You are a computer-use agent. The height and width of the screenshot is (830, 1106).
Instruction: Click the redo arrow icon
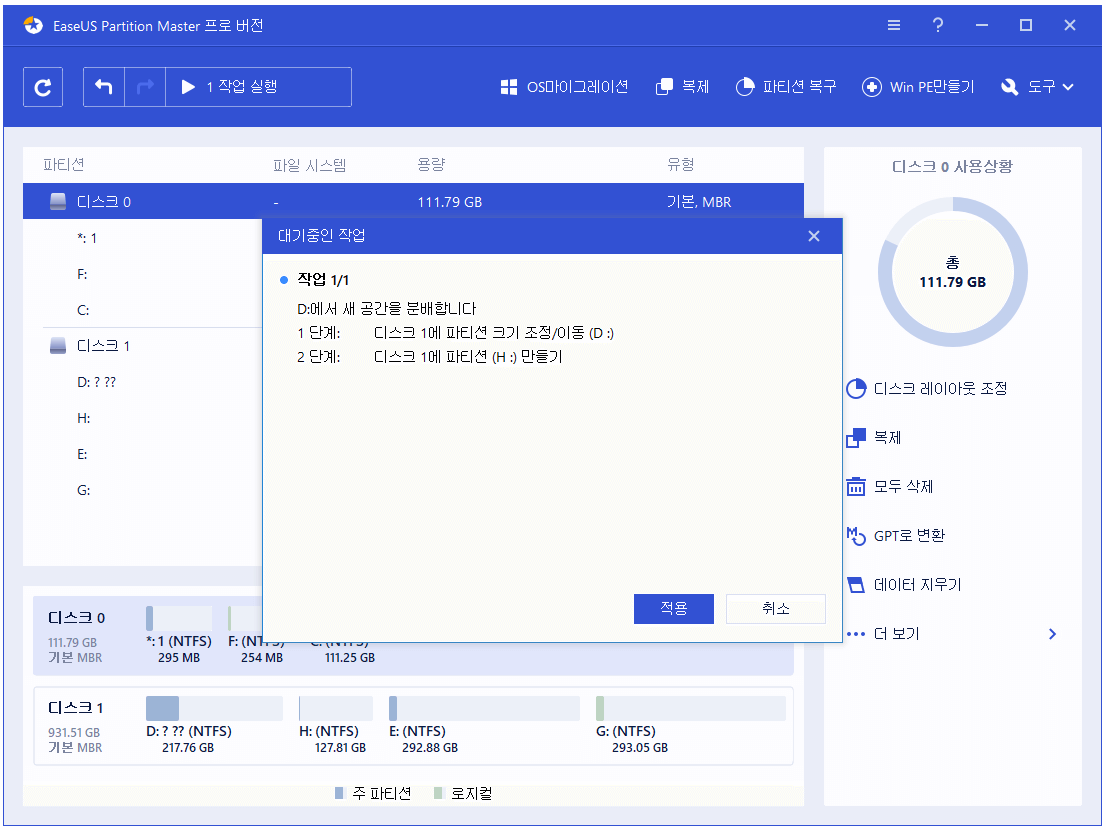tap(145, 87)
